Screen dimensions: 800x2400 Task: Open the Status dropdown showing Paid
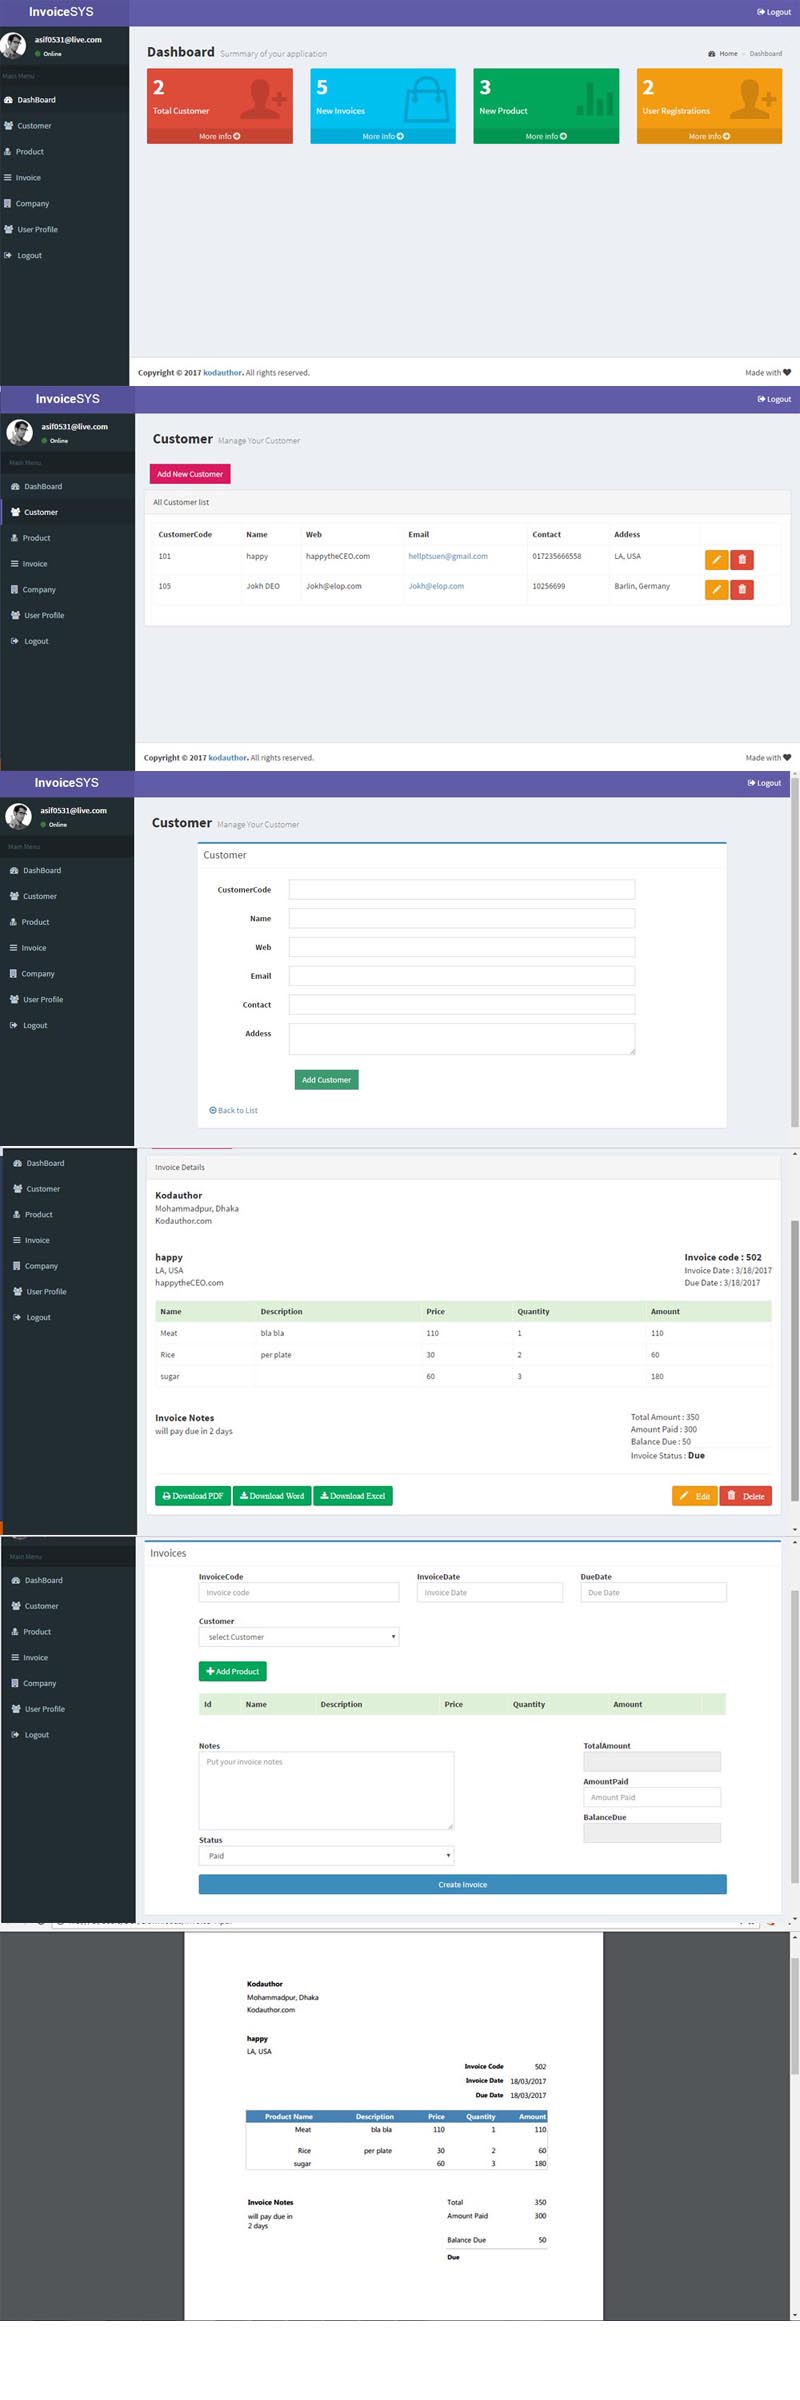point(326,1856)
